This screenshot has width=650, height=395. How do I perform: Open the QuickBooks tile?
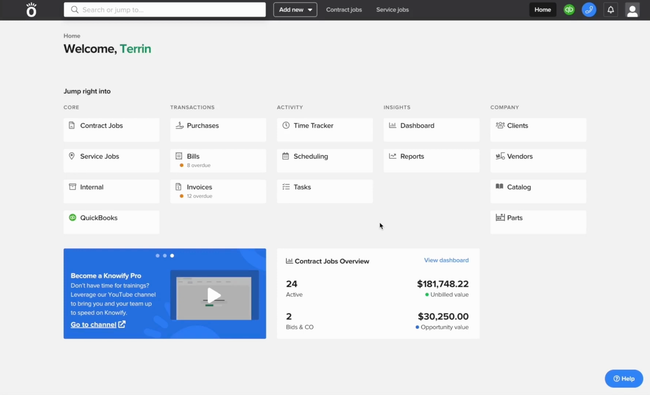click(111, 221)
